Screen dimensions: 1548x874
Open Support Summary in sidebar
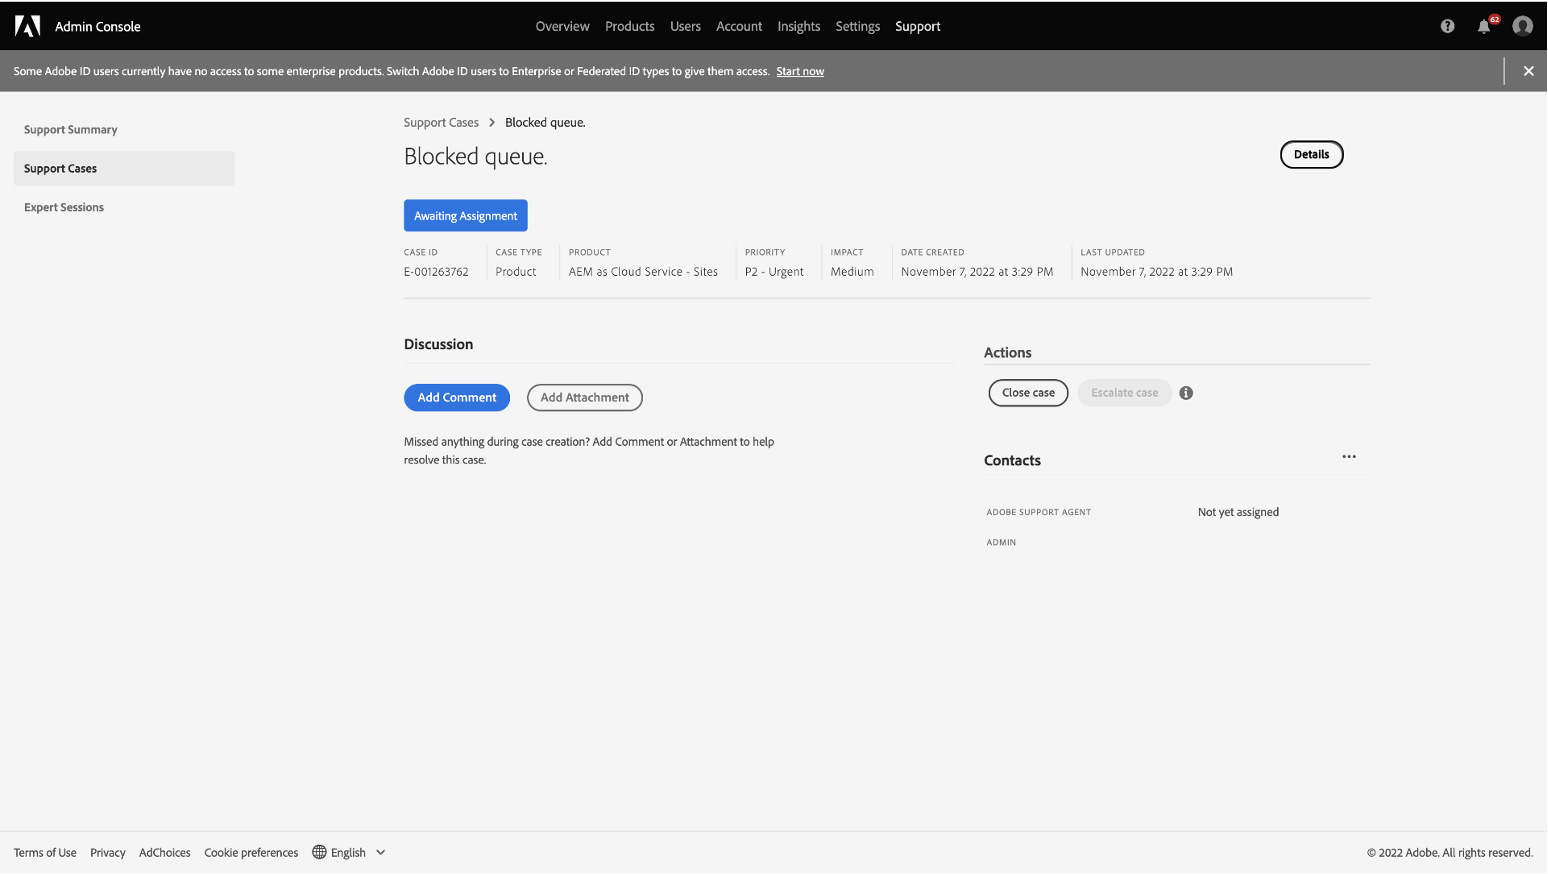124,130
